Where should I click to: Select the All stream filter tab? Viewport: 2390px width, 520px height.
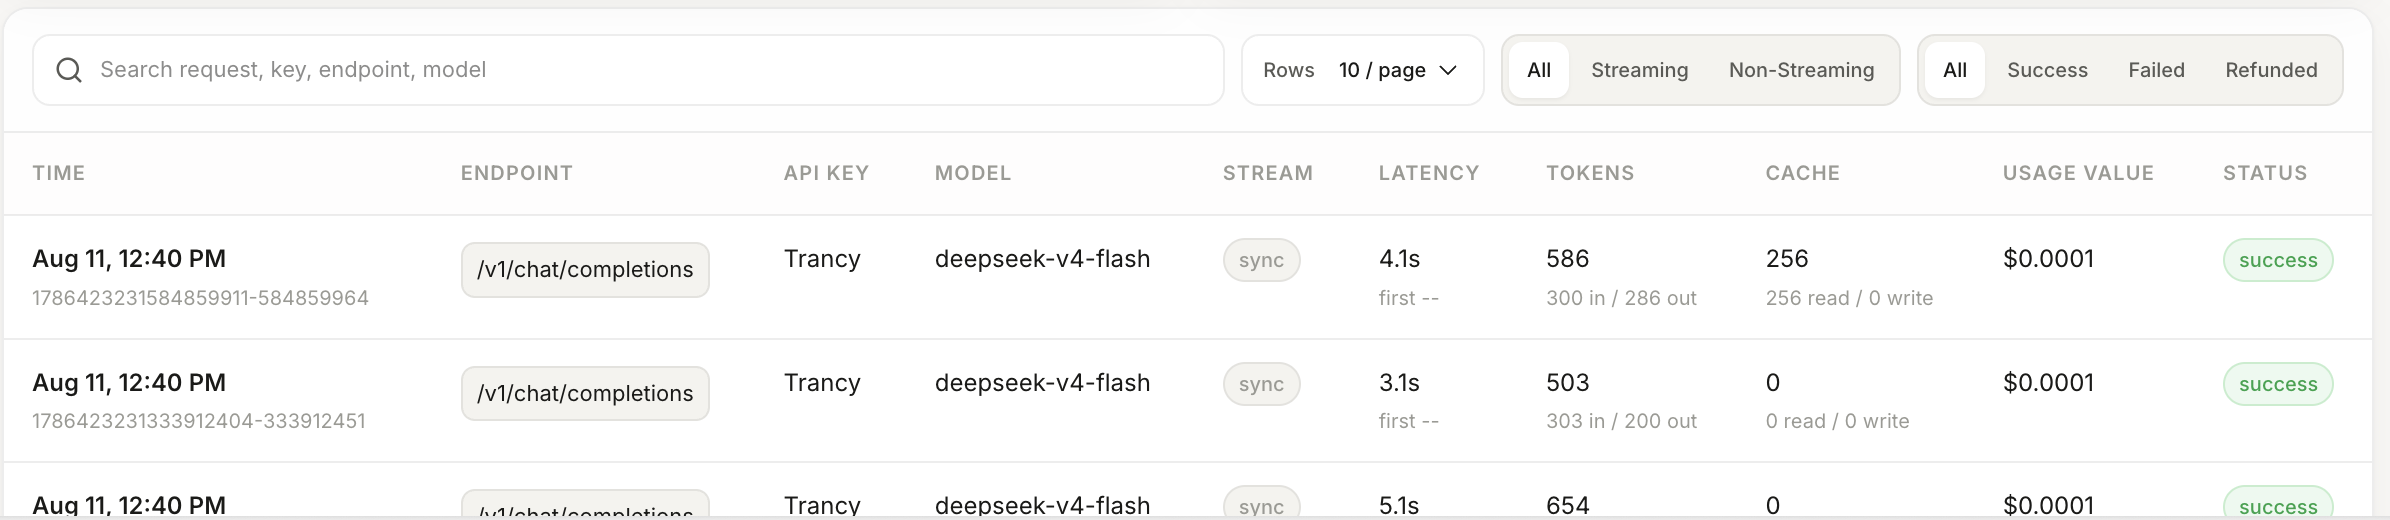click(1539, 70)
